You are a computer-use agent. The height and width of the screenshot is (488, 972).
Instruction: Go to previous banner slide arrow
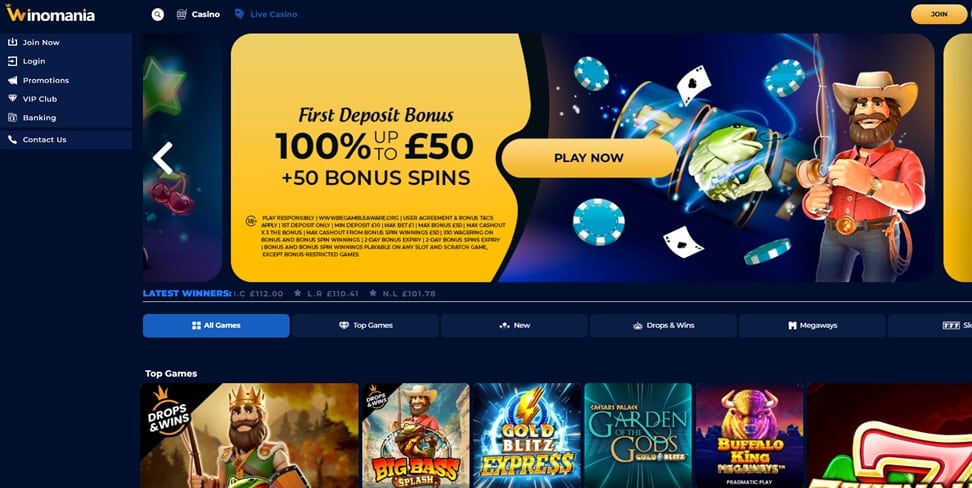click(162, 158)
